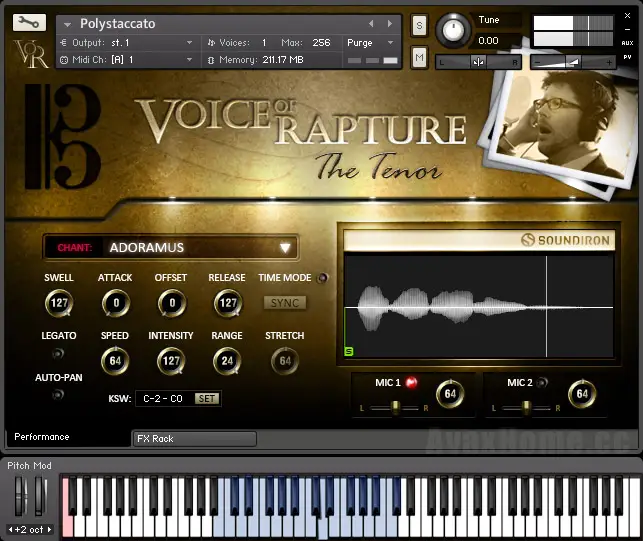Solo the instrument with S button

(x=419, y=26)
